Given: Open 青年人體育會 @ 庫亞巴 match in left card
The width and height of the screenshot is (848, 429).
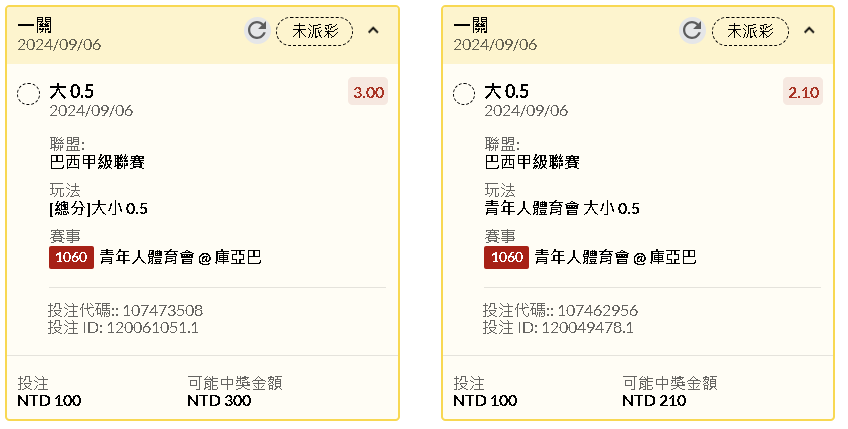Looking at the screenshot, I should click(181, 258).
